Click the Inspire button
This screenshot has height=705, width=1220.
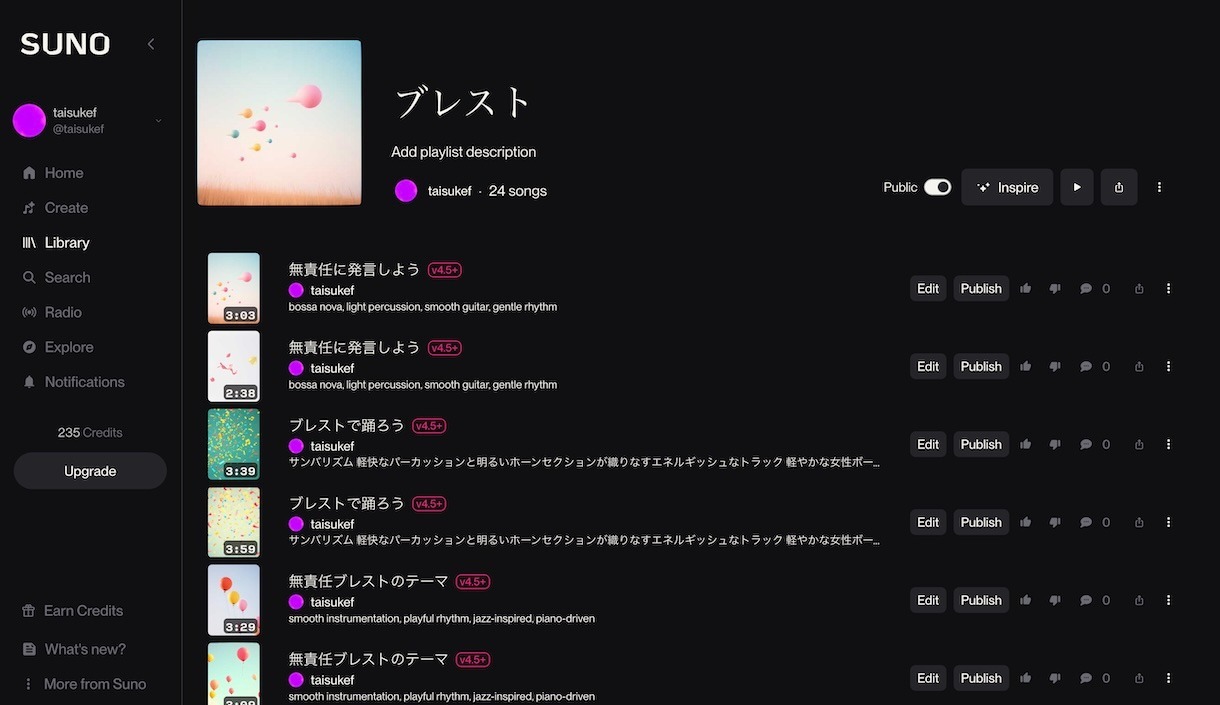(x=1007, y=187)
